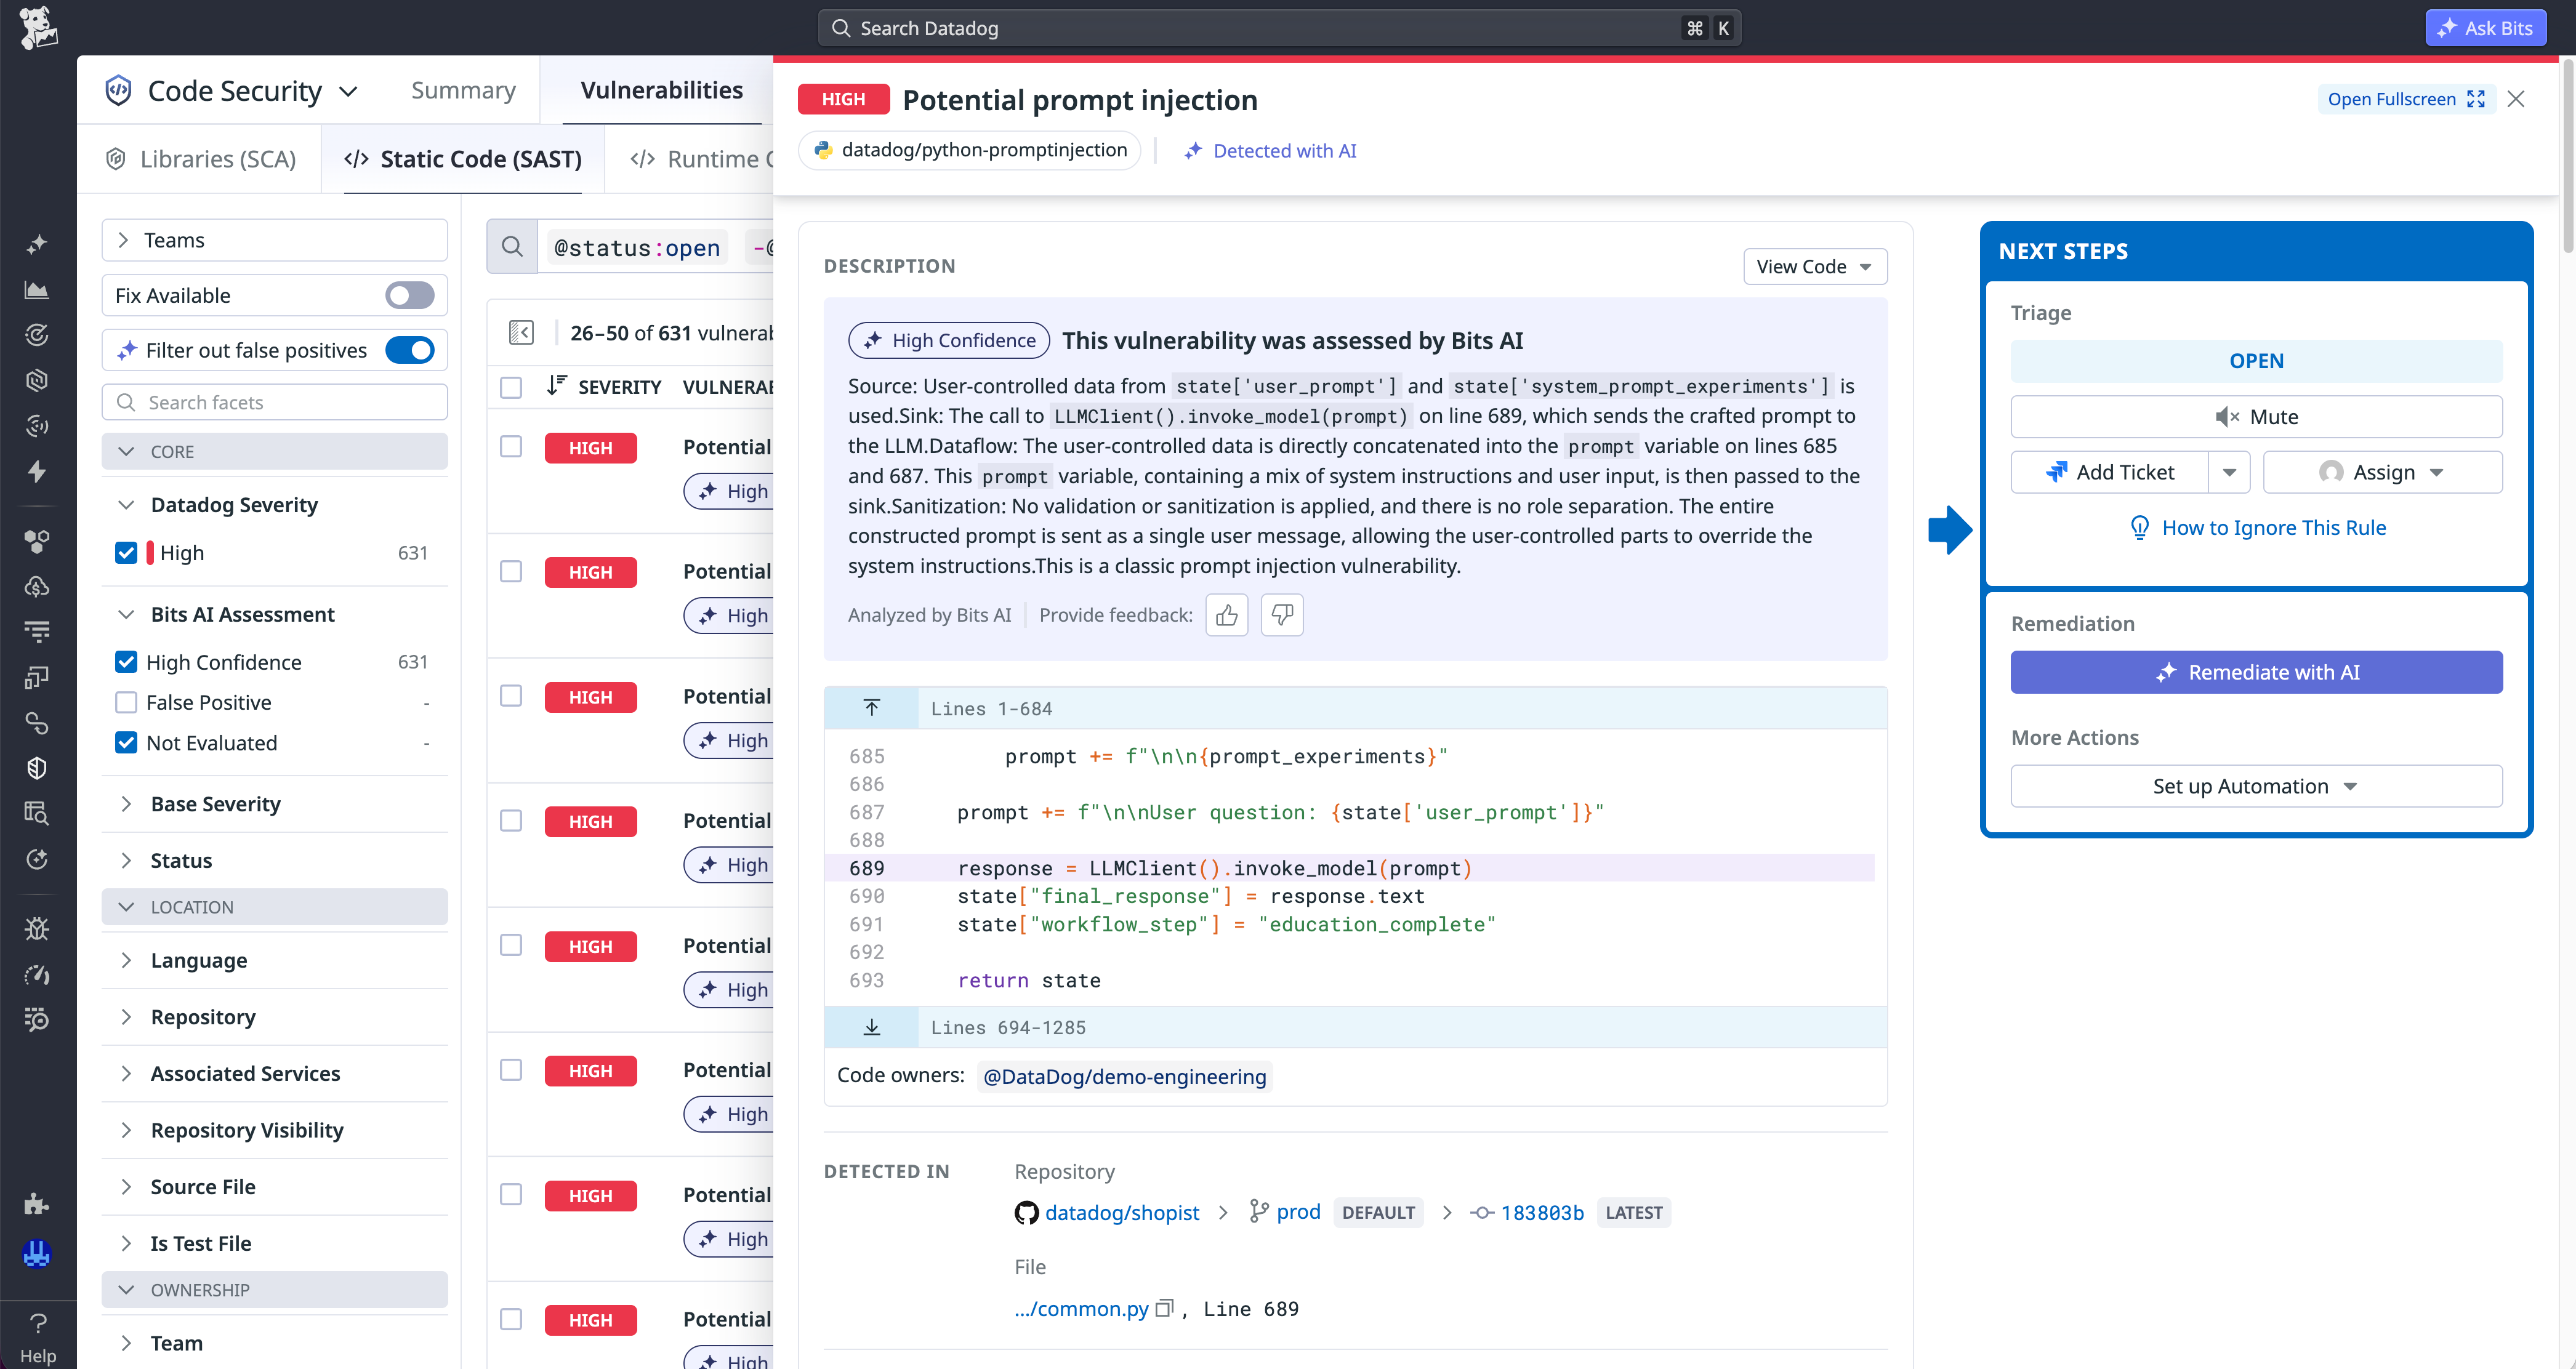The height and width of the screenshot is (1369, 2576).
Task: Uncheck the Not Evaluated checkbox
Action: coord(126,743)
